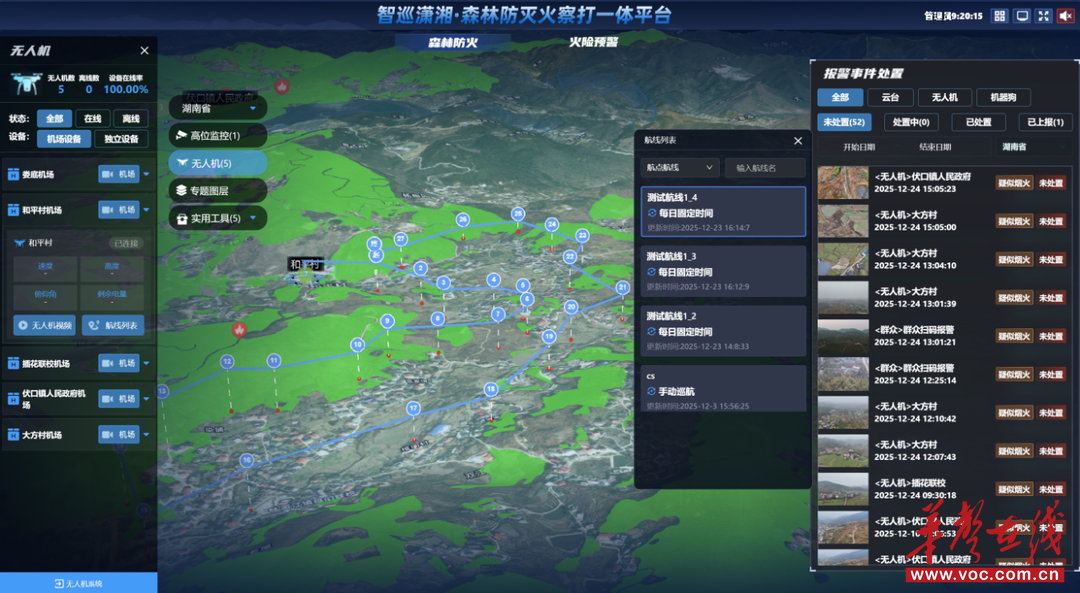Expand the 实用工具(5) map menu

pyautogui.click(x=217, y=218)
